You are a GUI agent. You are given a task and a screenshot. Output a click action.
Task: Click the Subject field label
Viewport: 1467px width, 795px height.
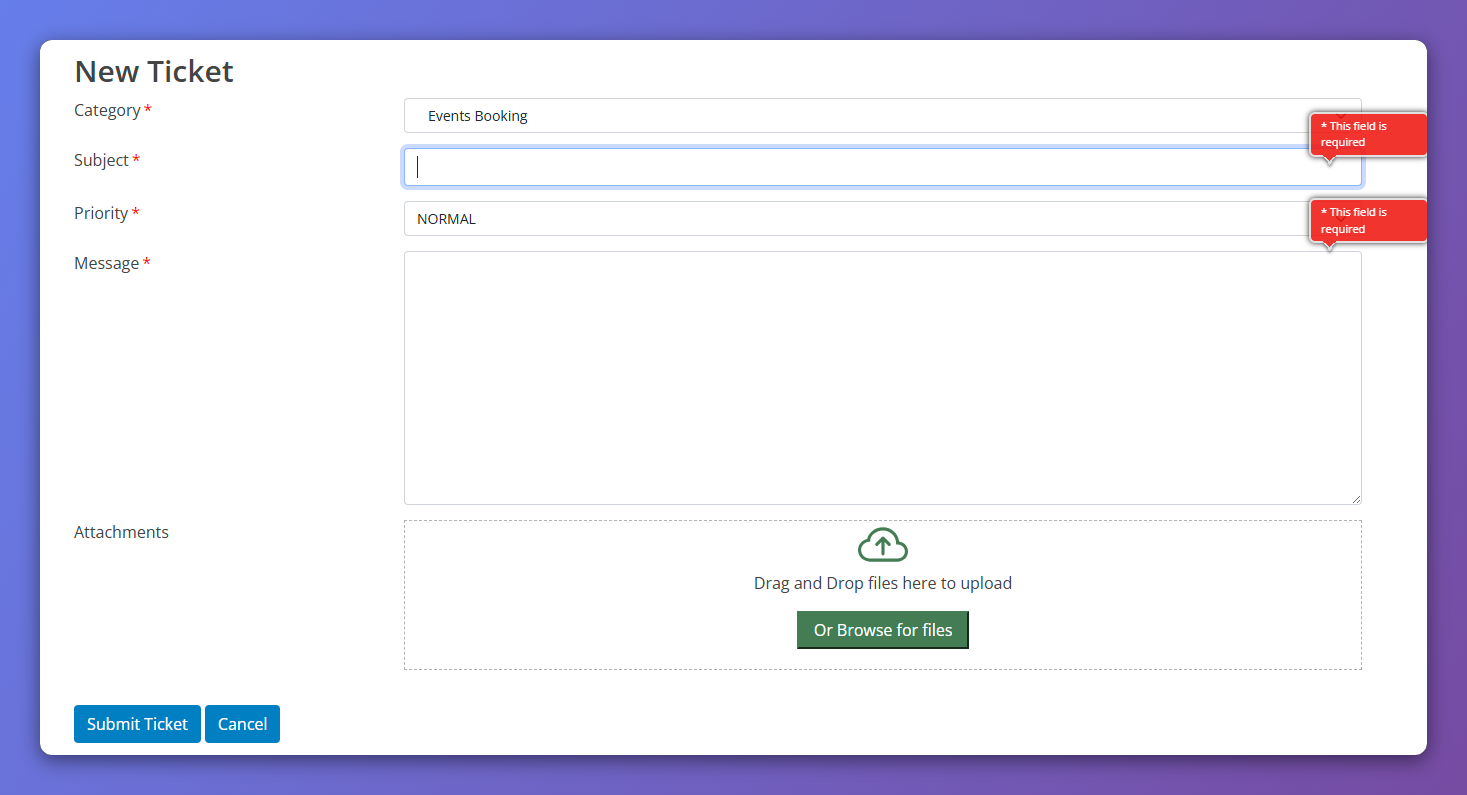[101, 160]
